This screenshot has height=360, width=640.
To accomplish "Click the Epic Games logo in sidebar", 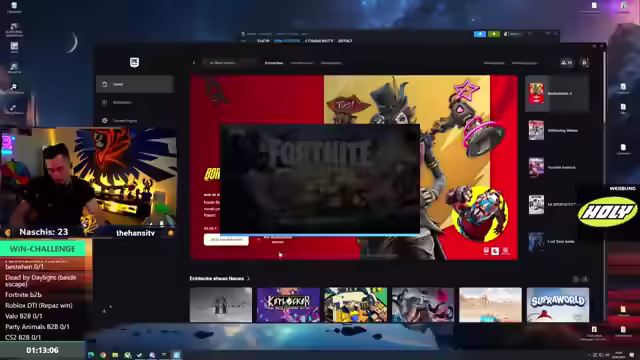I will click(134, 62).
